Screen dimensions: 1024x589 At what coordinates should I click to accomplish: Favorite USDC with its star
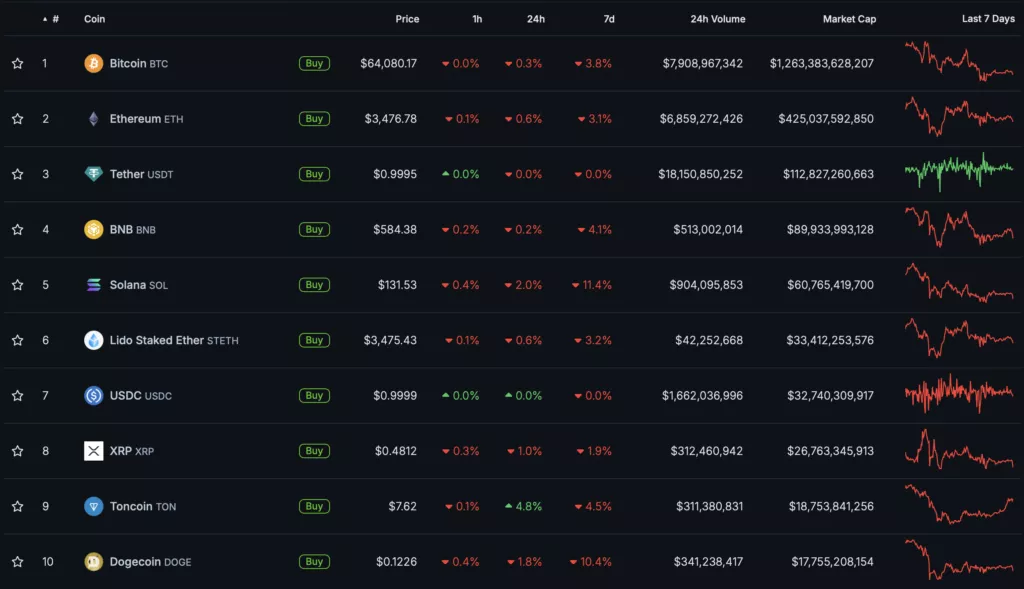pyautogui.click(x=18, y=396)
